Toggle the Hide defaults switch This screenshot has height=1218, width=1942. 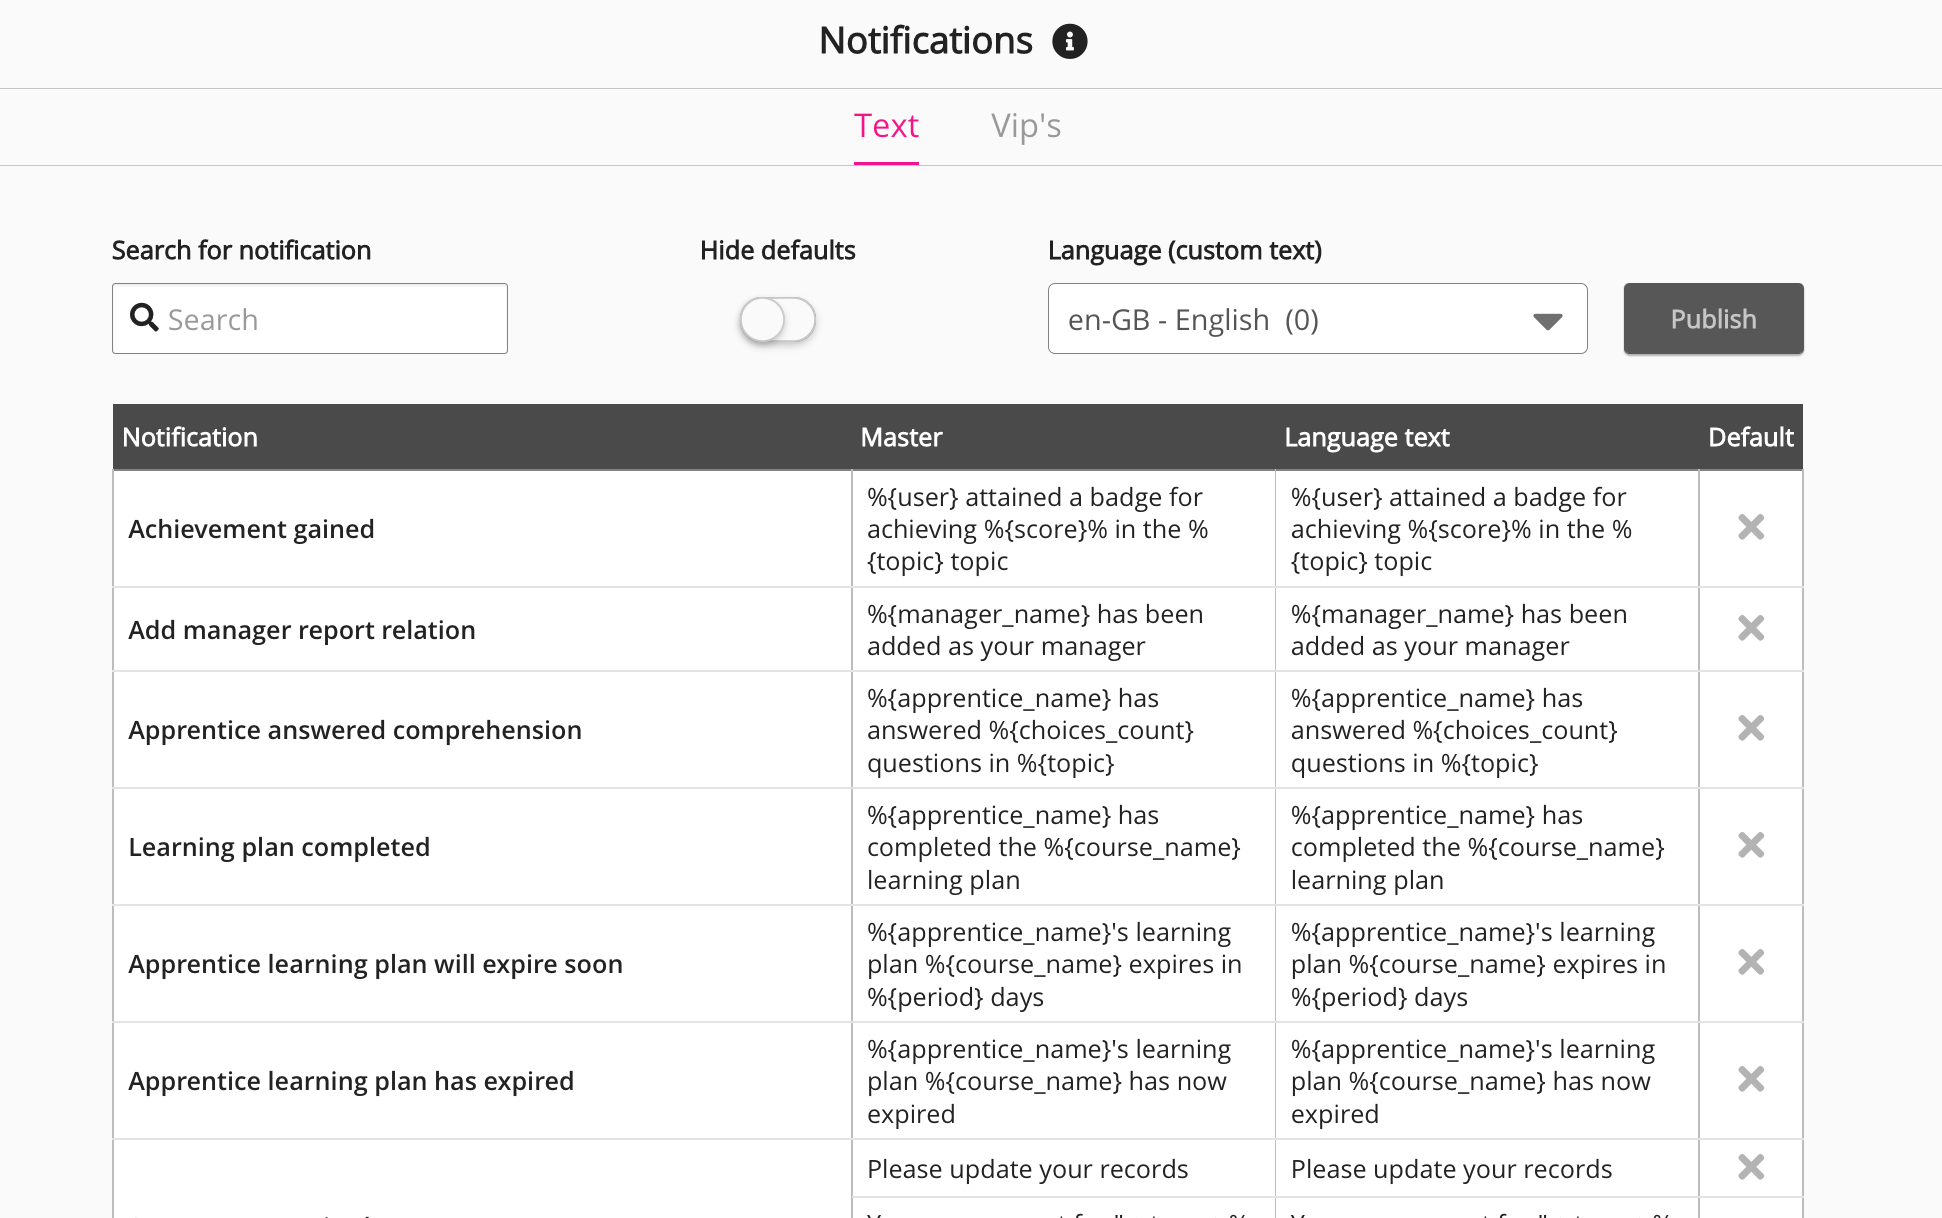pos(778,320)
